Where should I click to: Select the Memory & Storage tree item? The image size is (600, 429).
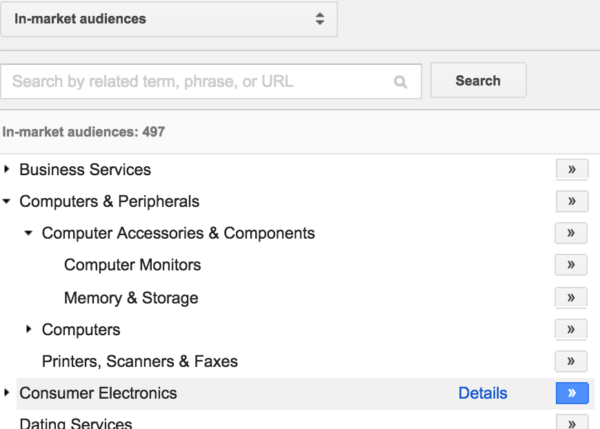131,298
